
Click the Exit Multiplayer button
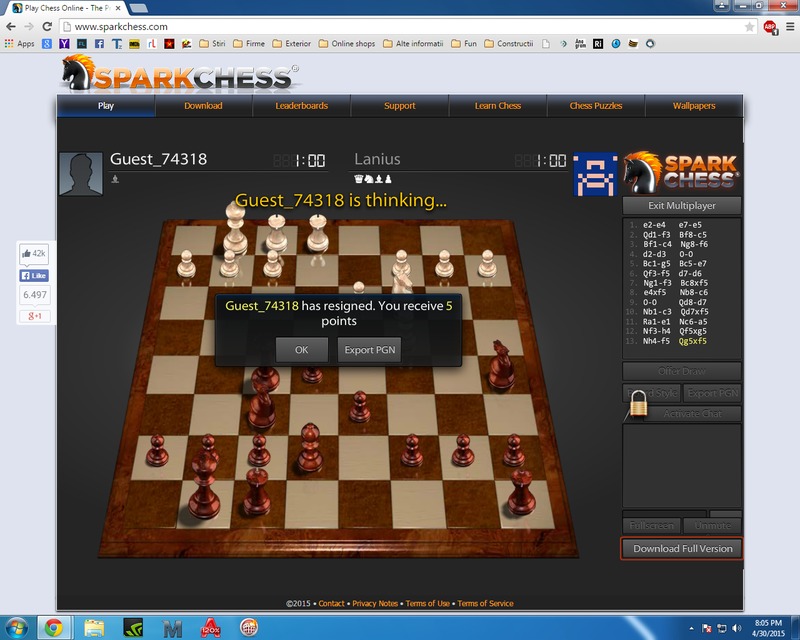(682, 206)
